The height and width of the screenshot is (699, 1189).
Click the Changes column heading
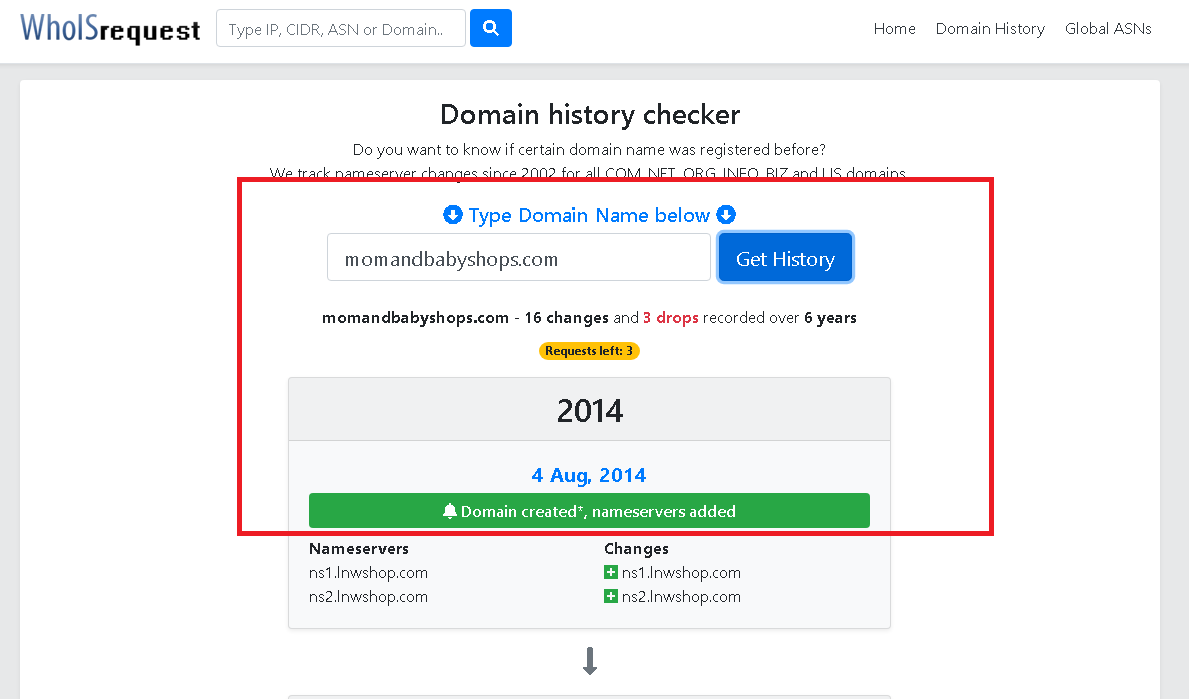tap(636, 548)
